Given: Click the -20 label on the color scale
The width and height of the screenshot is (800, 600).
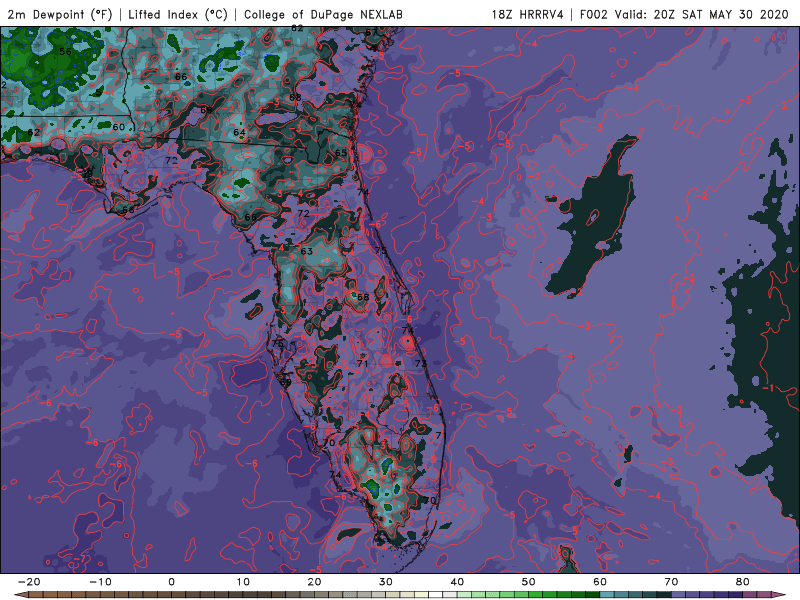Looking at the screenshot, I should pyautogui.click(x=29, y=582).
